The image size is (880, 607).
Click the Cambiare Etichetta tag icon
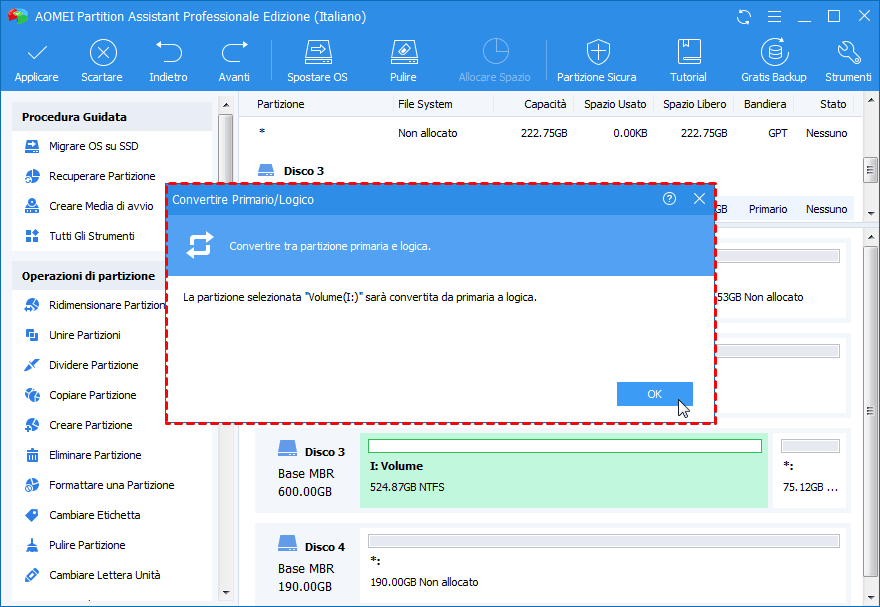tap(32, 515)
